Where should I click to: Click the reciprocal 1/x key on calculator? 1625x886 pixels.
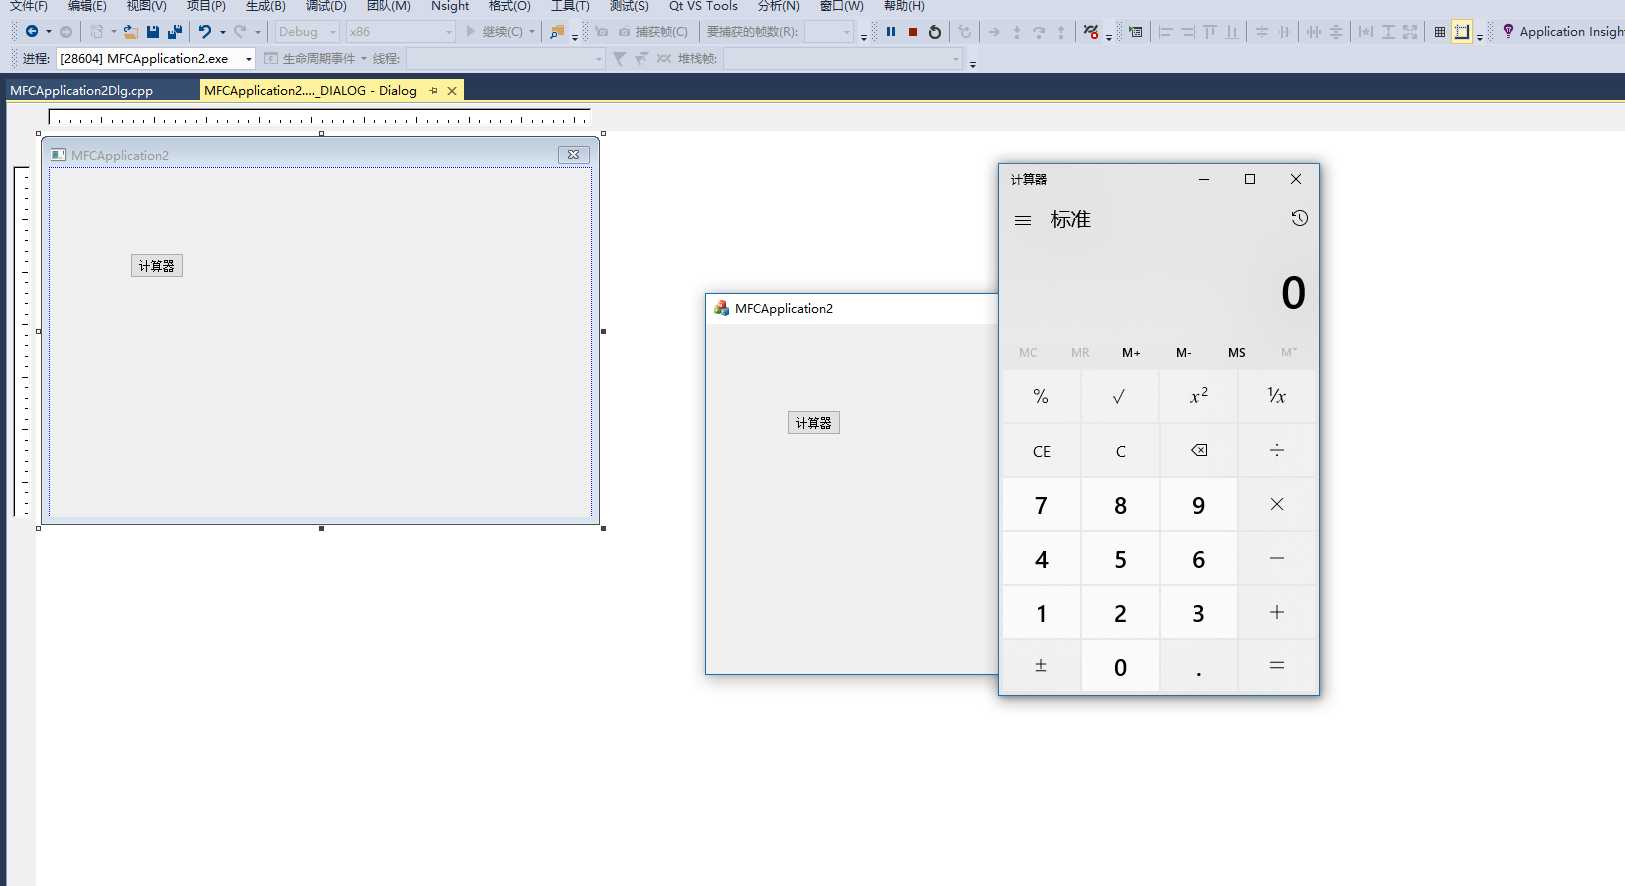(x=1277, y=396)
